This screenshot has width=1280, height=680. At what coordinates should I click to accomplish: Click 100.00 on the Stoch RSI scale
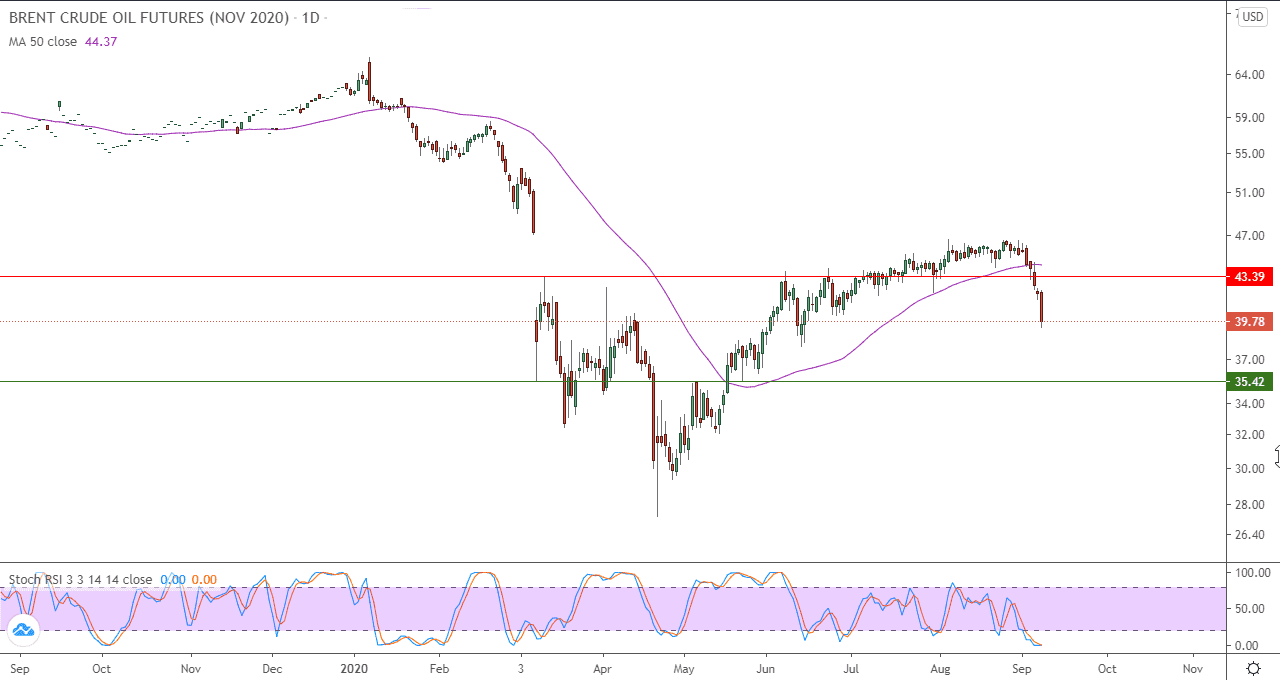1252,573
